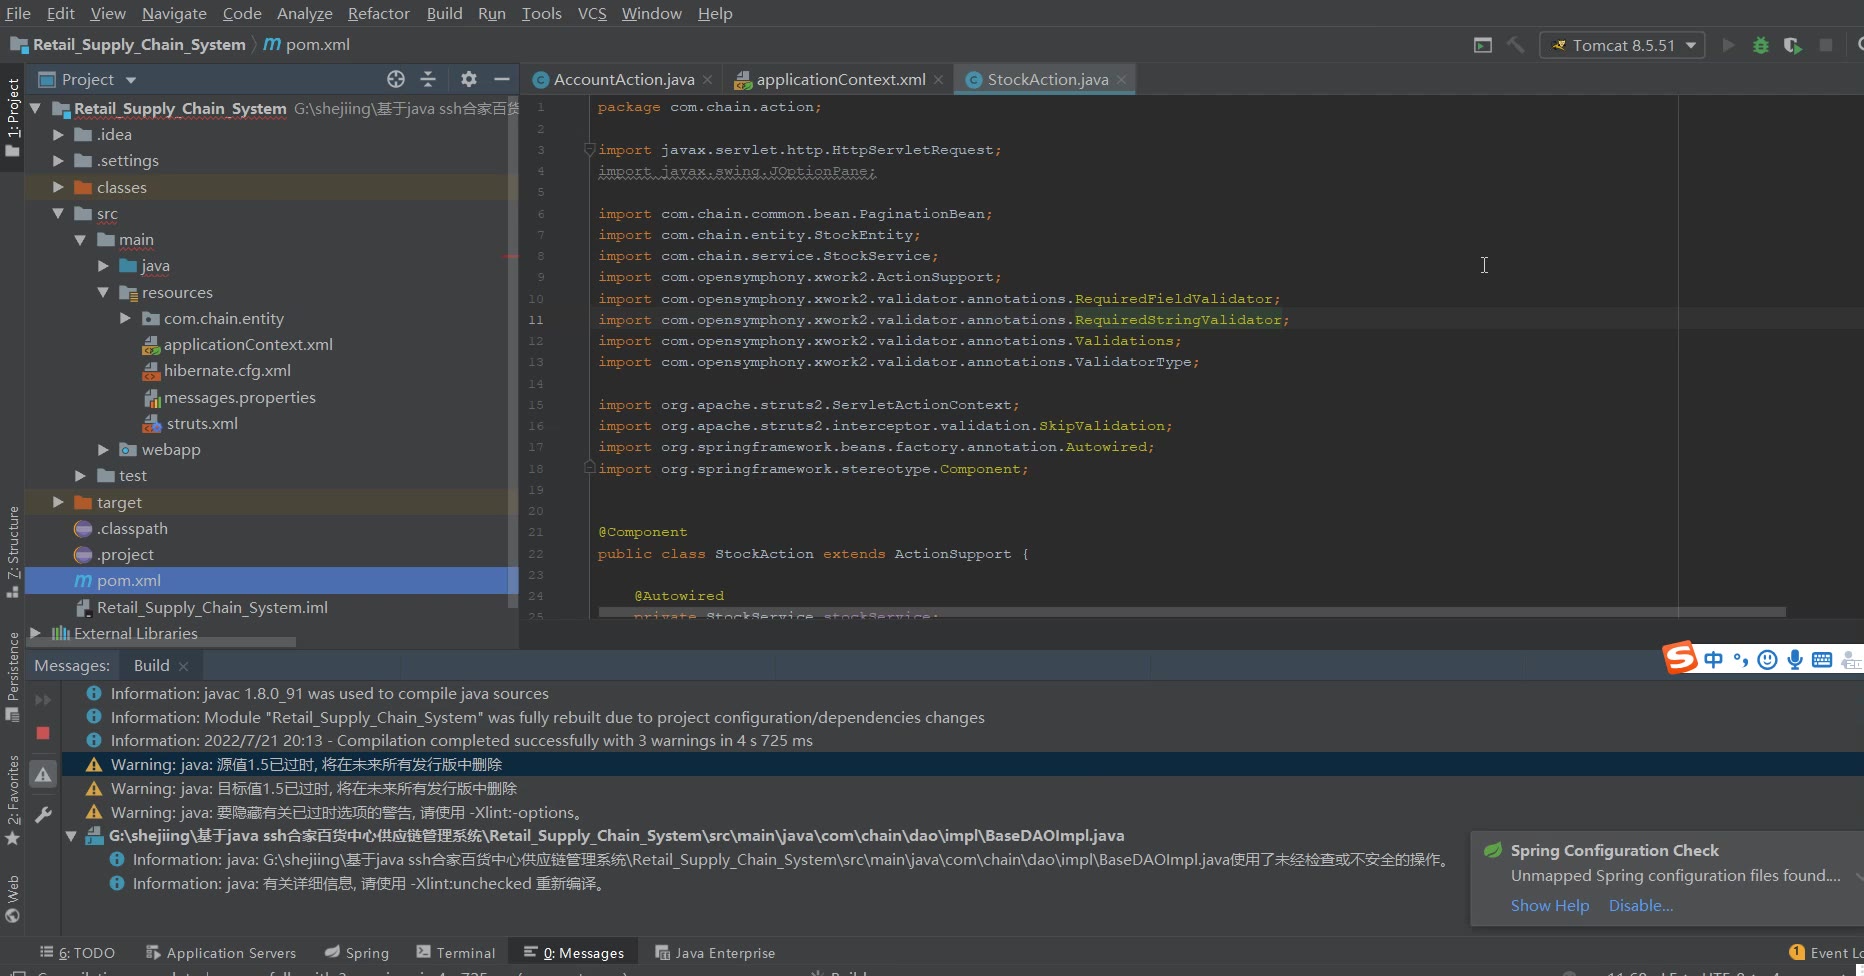Hide the Project panel with minimize icon
This screenshot has height=976, width=1864.
(502, 79)
